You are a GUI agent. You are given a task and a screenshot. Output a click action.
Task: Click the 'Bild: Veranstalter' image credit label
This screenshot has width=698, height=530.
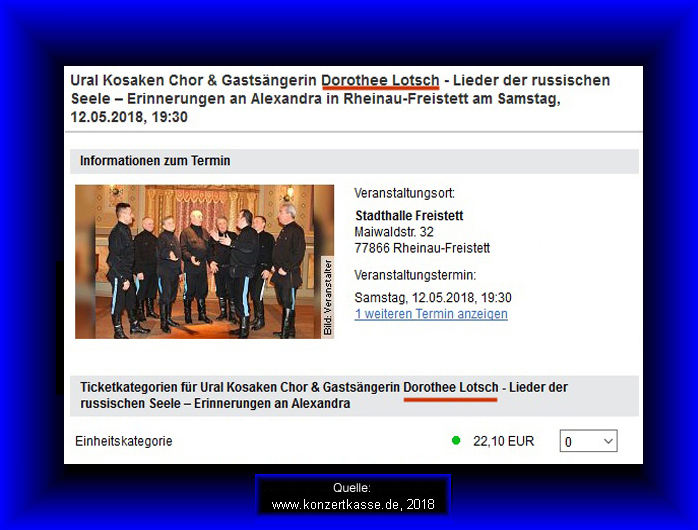point(328,297)
